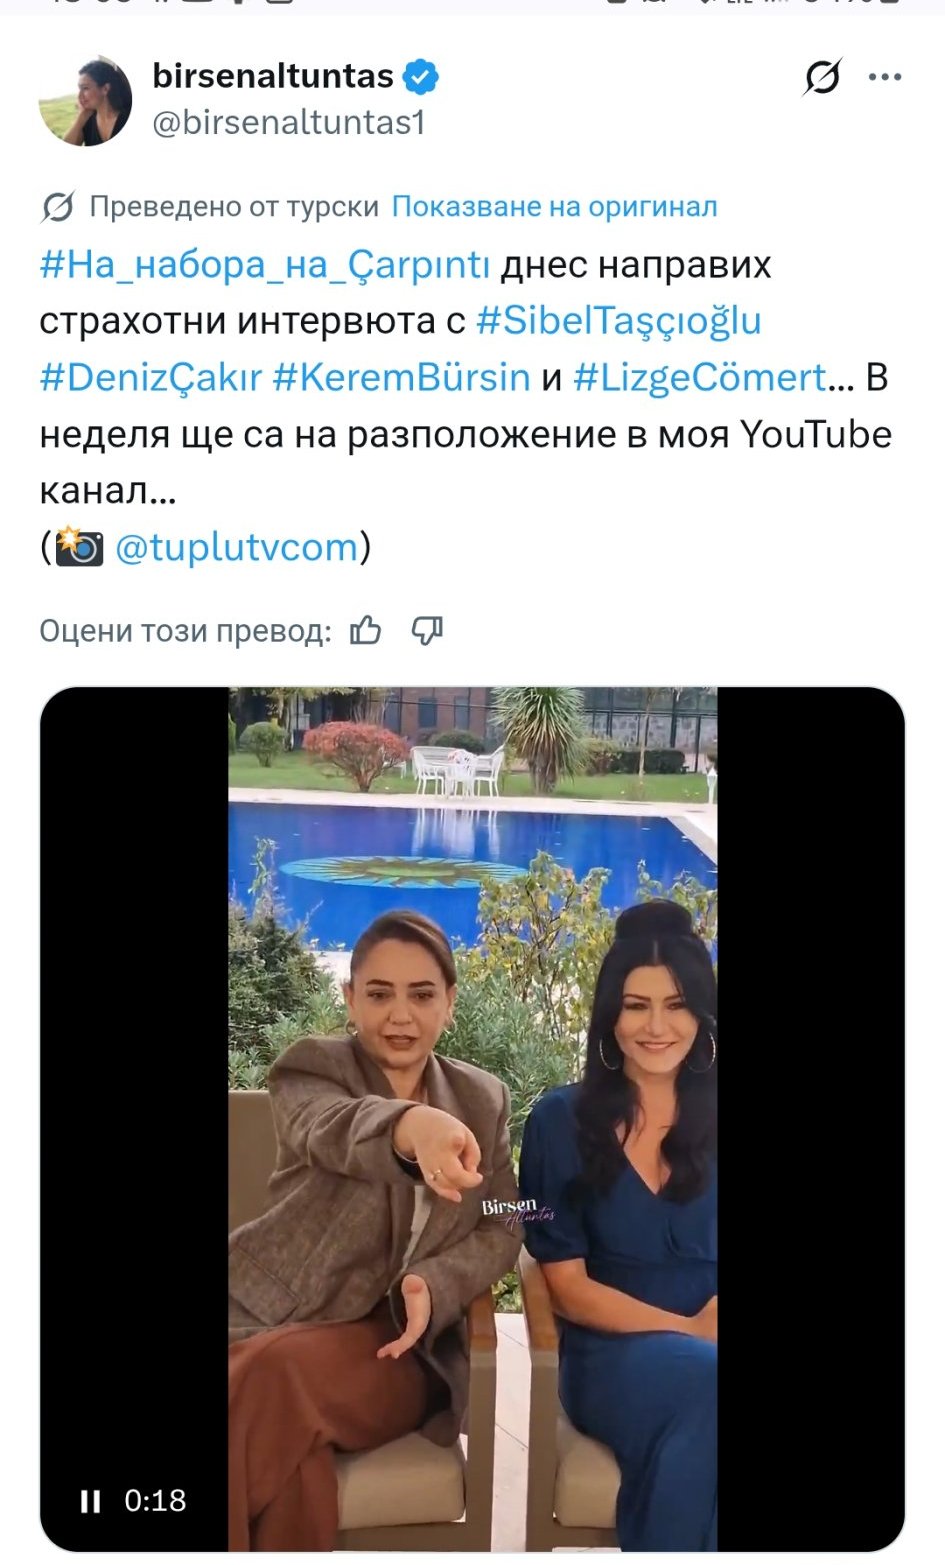Open hashtag #KeremBürsin
Image resolution: width=945 pixels, height=1565 pixels.
[401, 378]
